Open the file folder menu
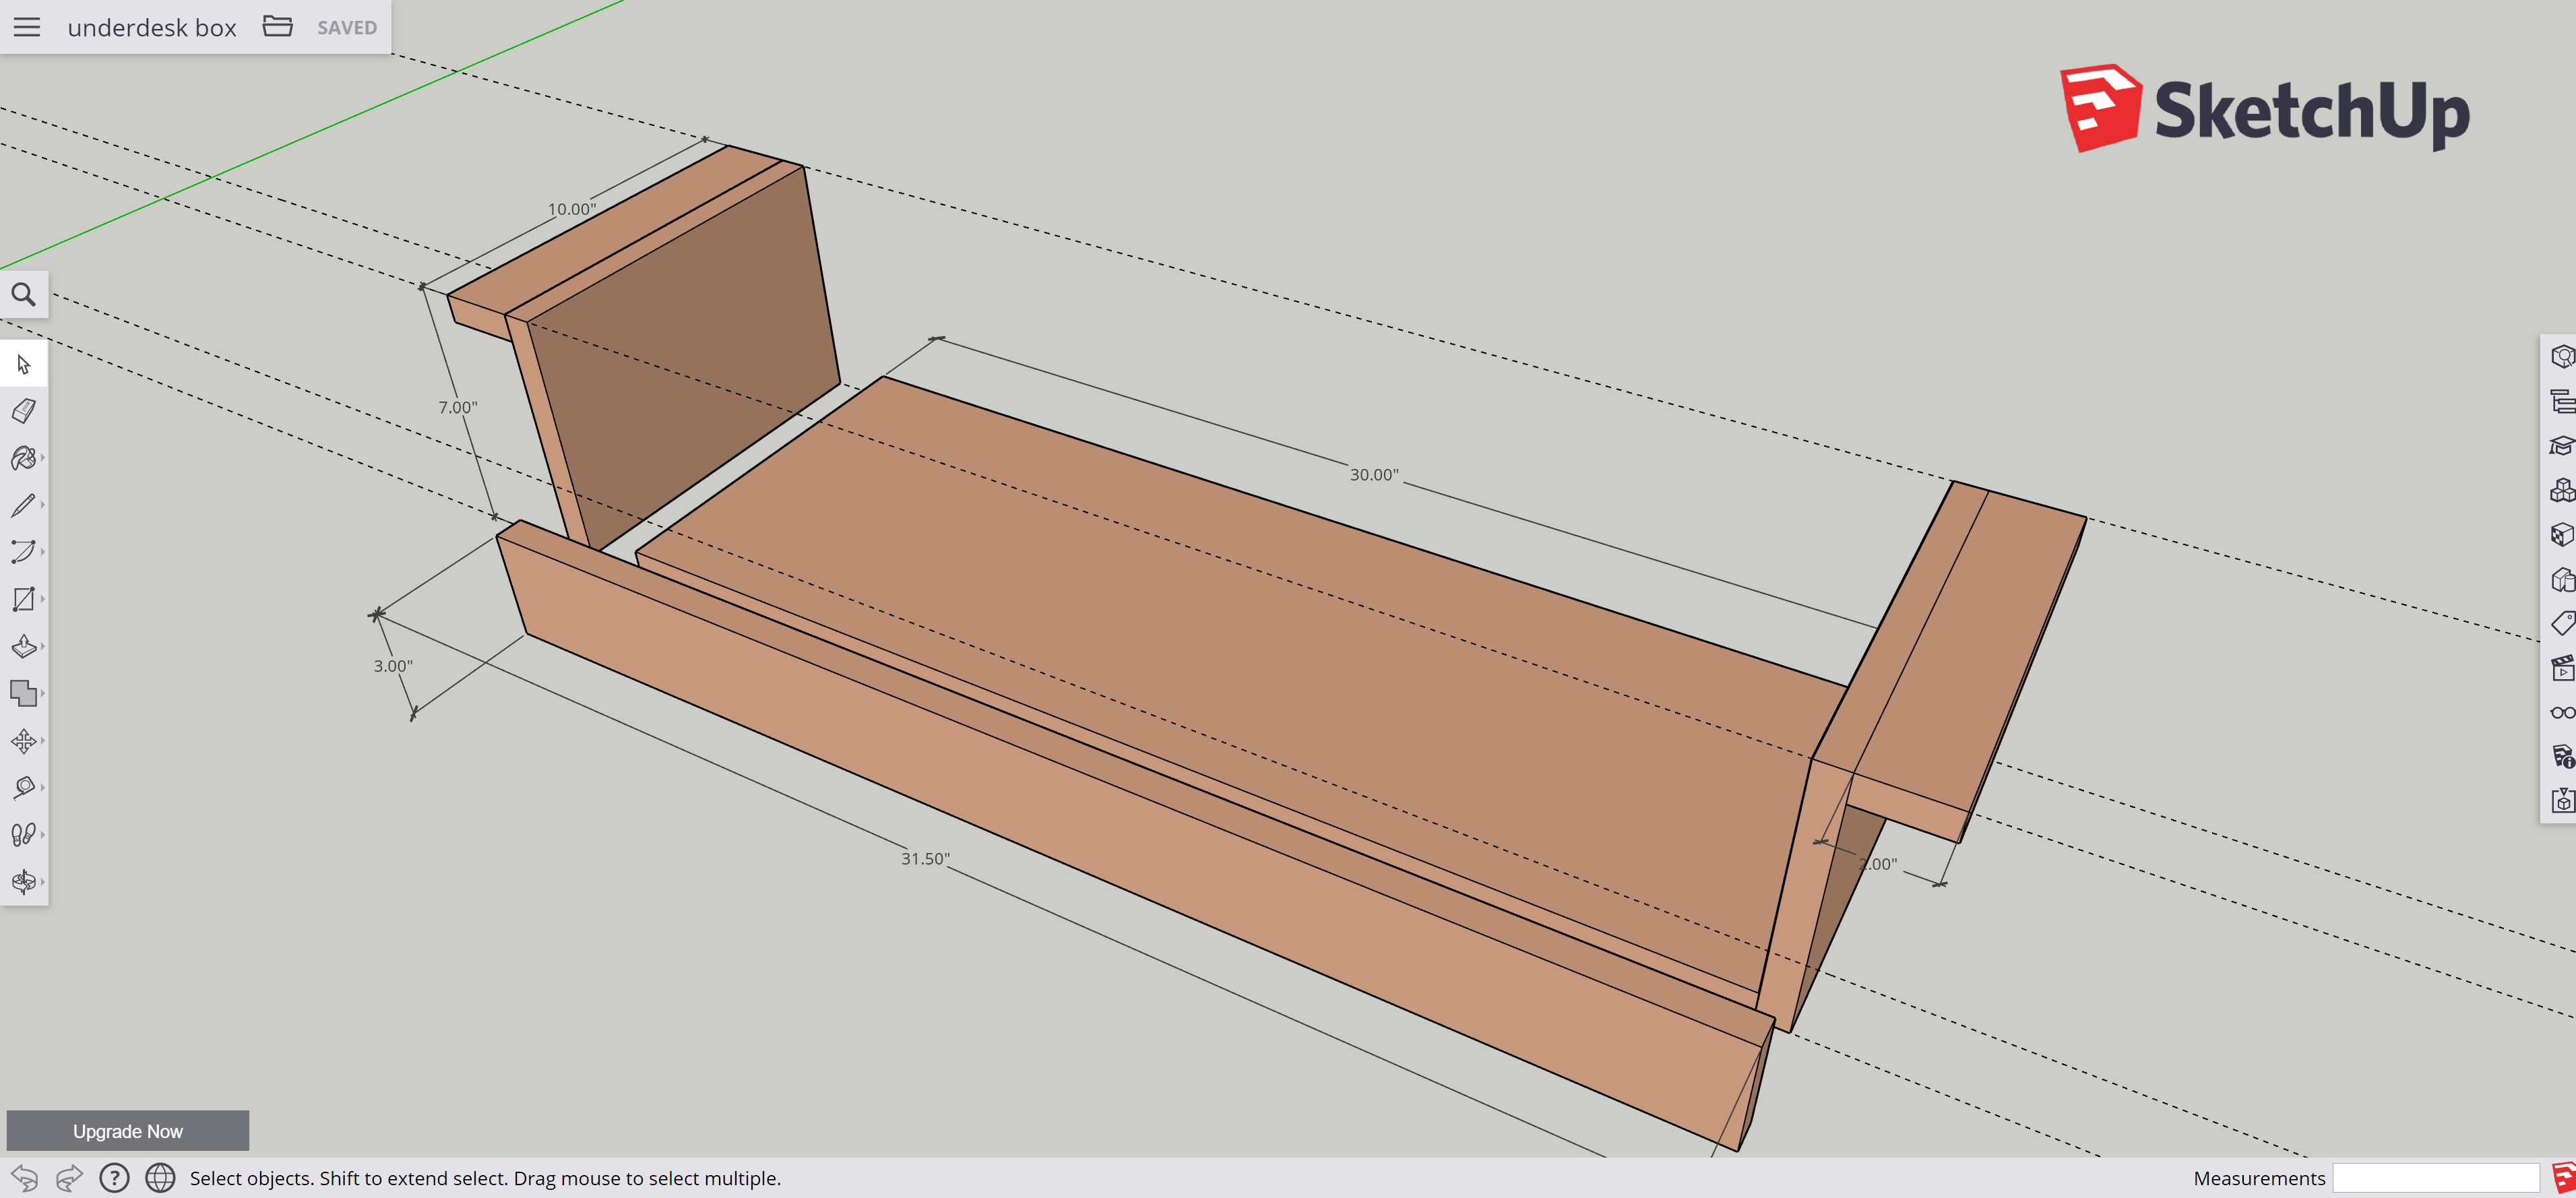The width and height of the screenshot is (2576, 1198). 277,27
